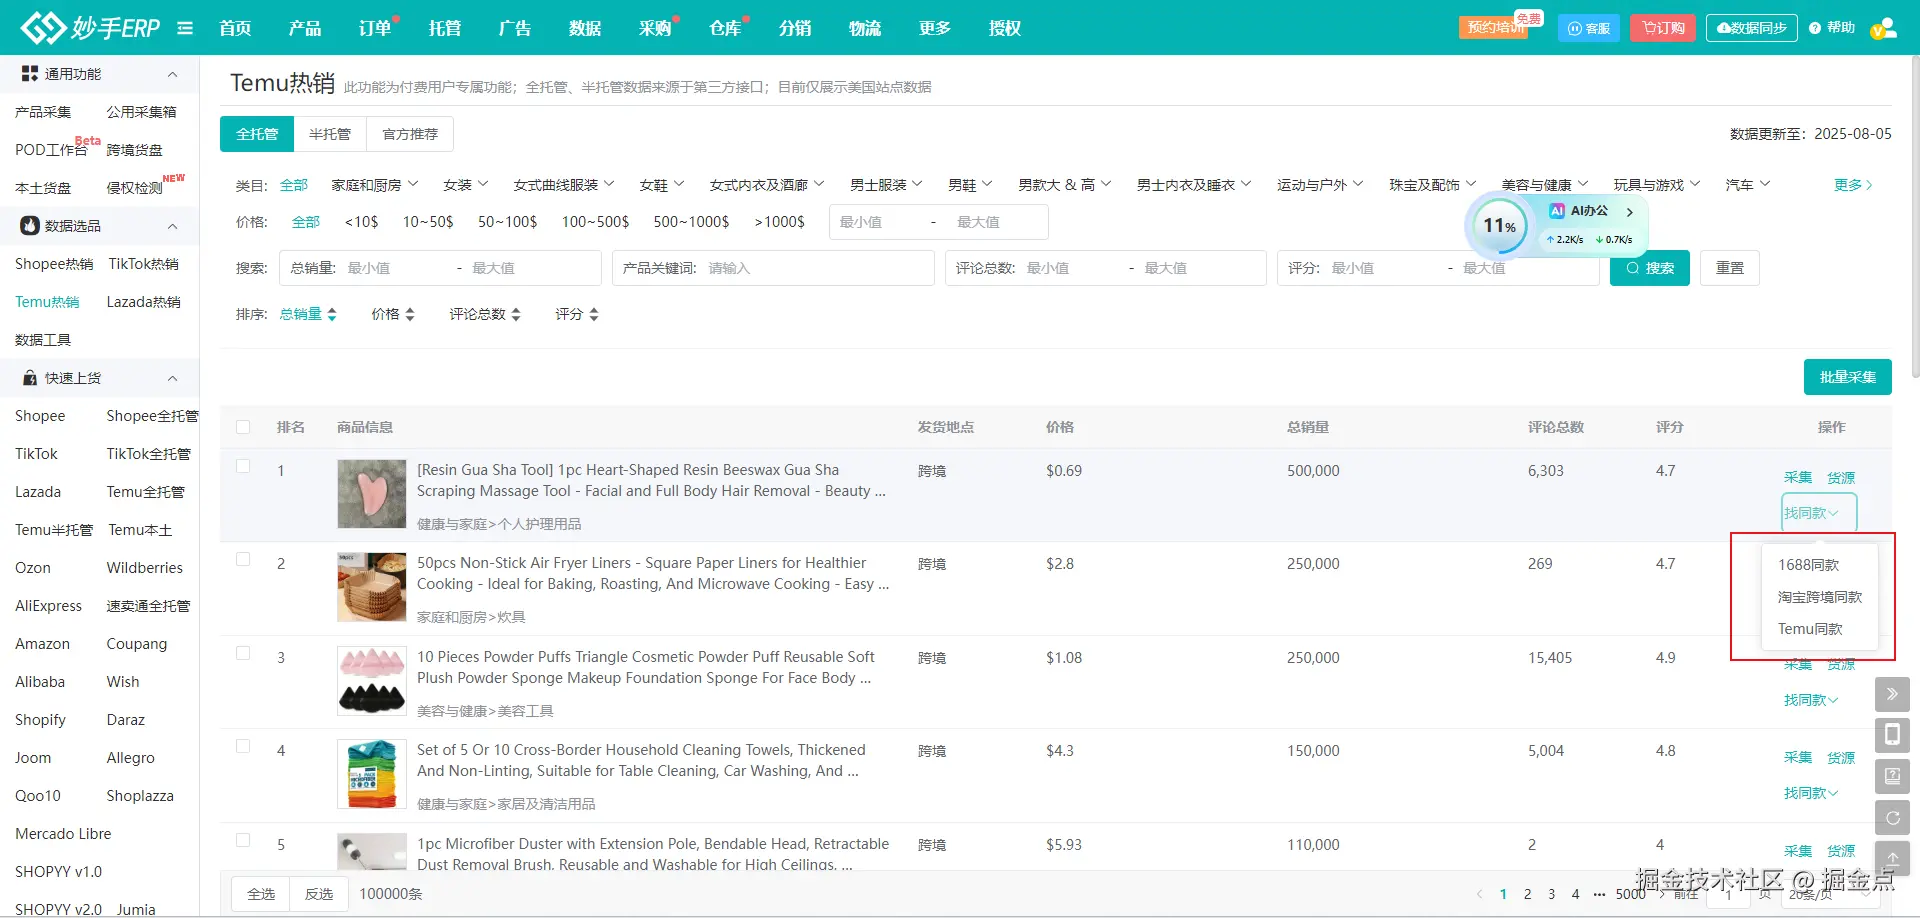Click the 批量采集 batch collect button
This screenshot has height=918, width=1920.
point(1848,377)
